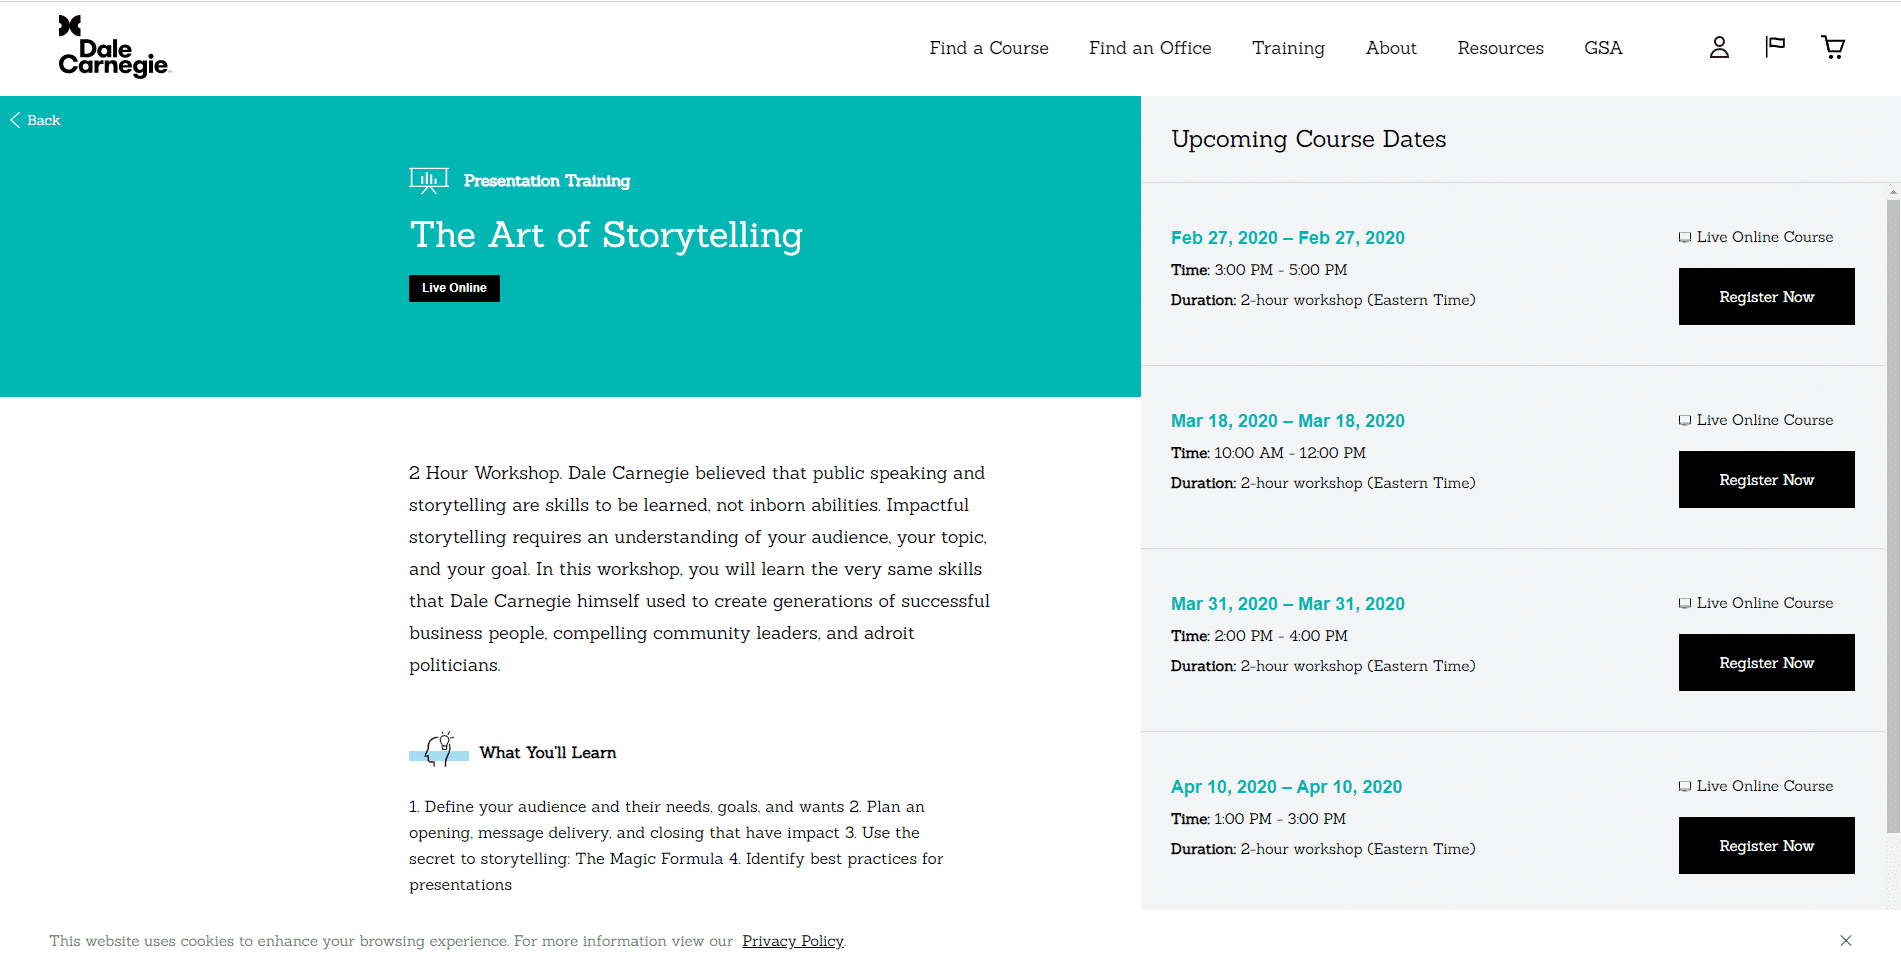1901x971 pixels.
Task: Click Mar 18, 2020 course date heading
Action: click(1288, 421)
